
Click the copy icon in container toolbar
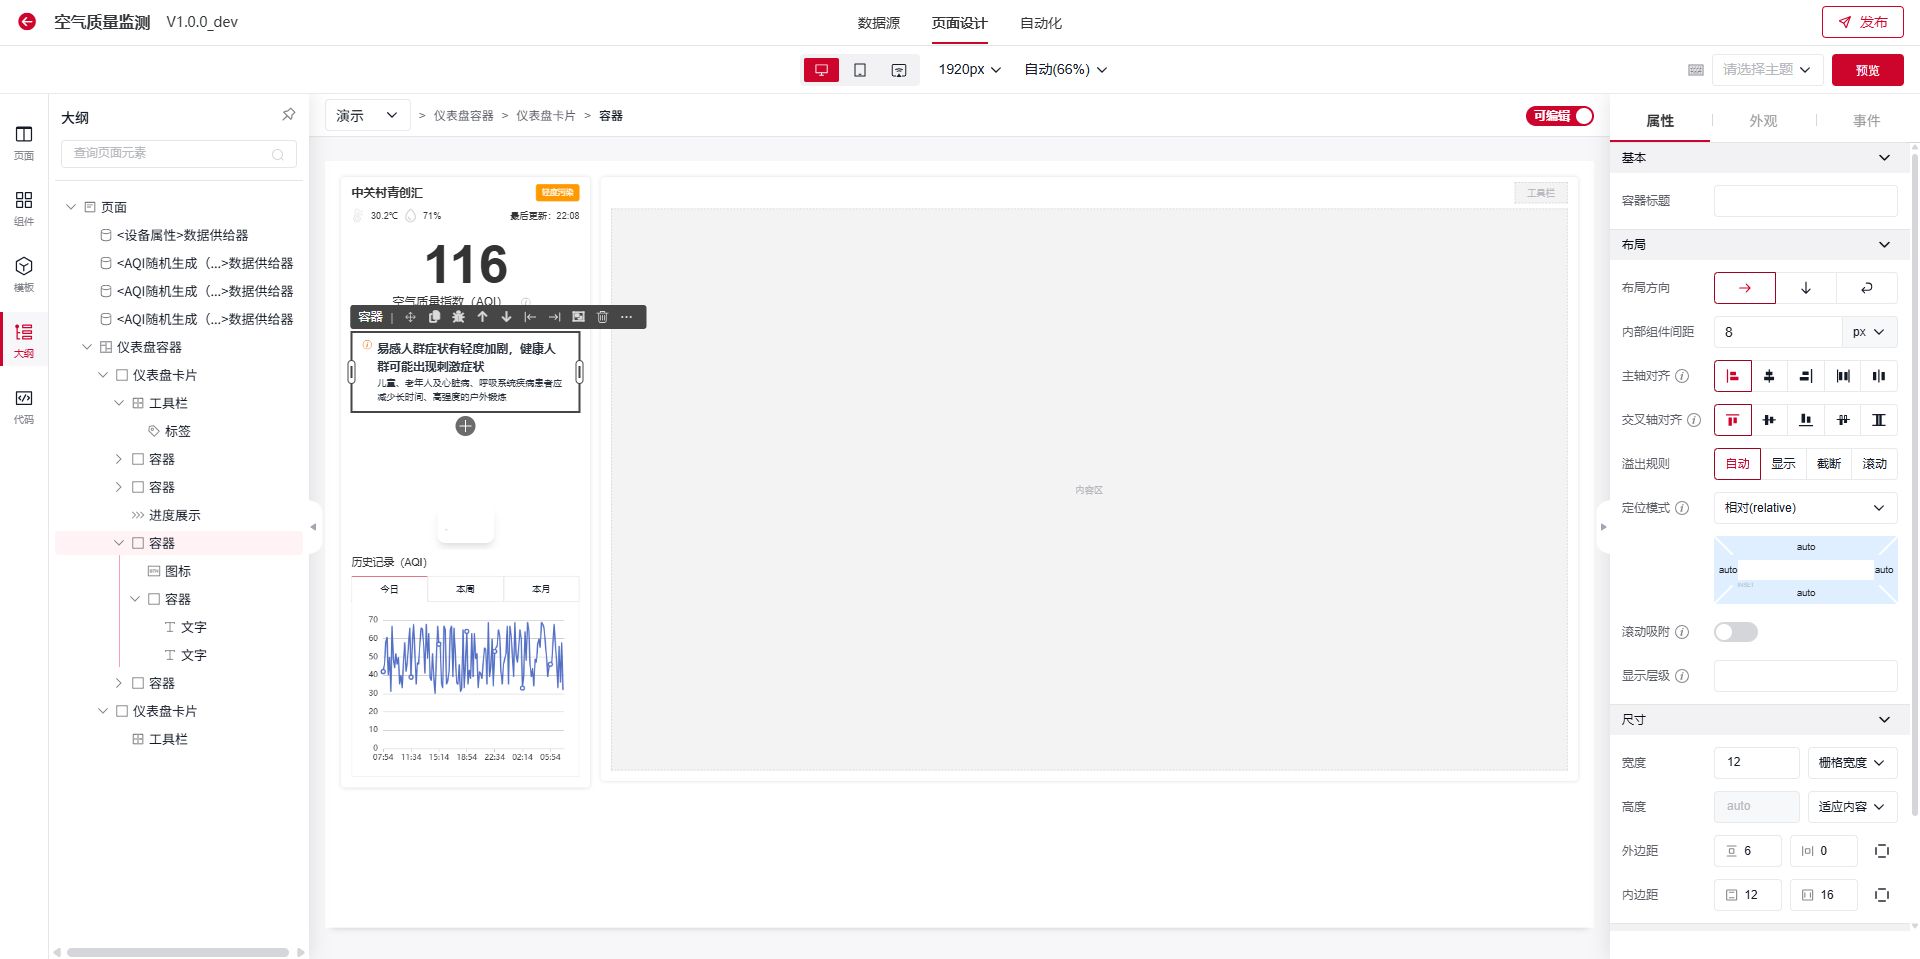click(x=434, y=317)
